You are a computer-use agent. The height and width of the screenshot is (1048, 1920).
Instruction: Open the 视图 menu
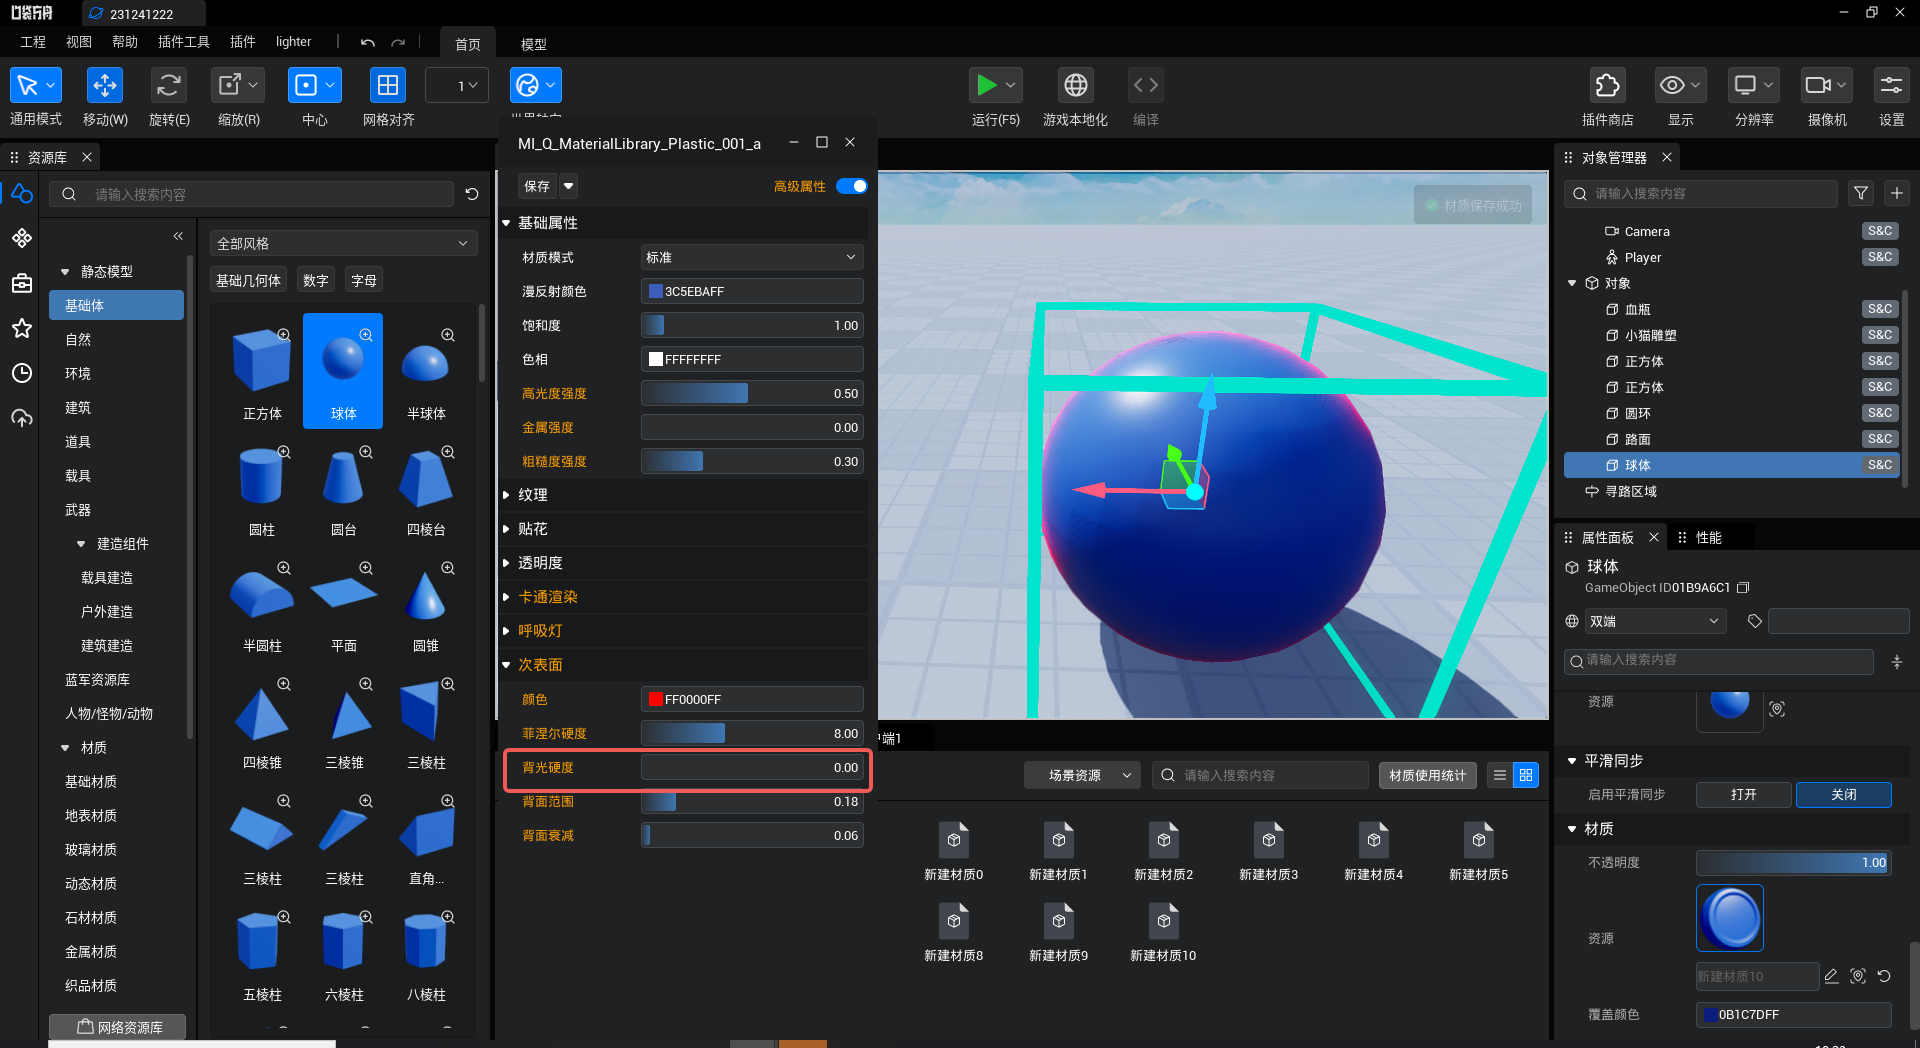[78, 42]
